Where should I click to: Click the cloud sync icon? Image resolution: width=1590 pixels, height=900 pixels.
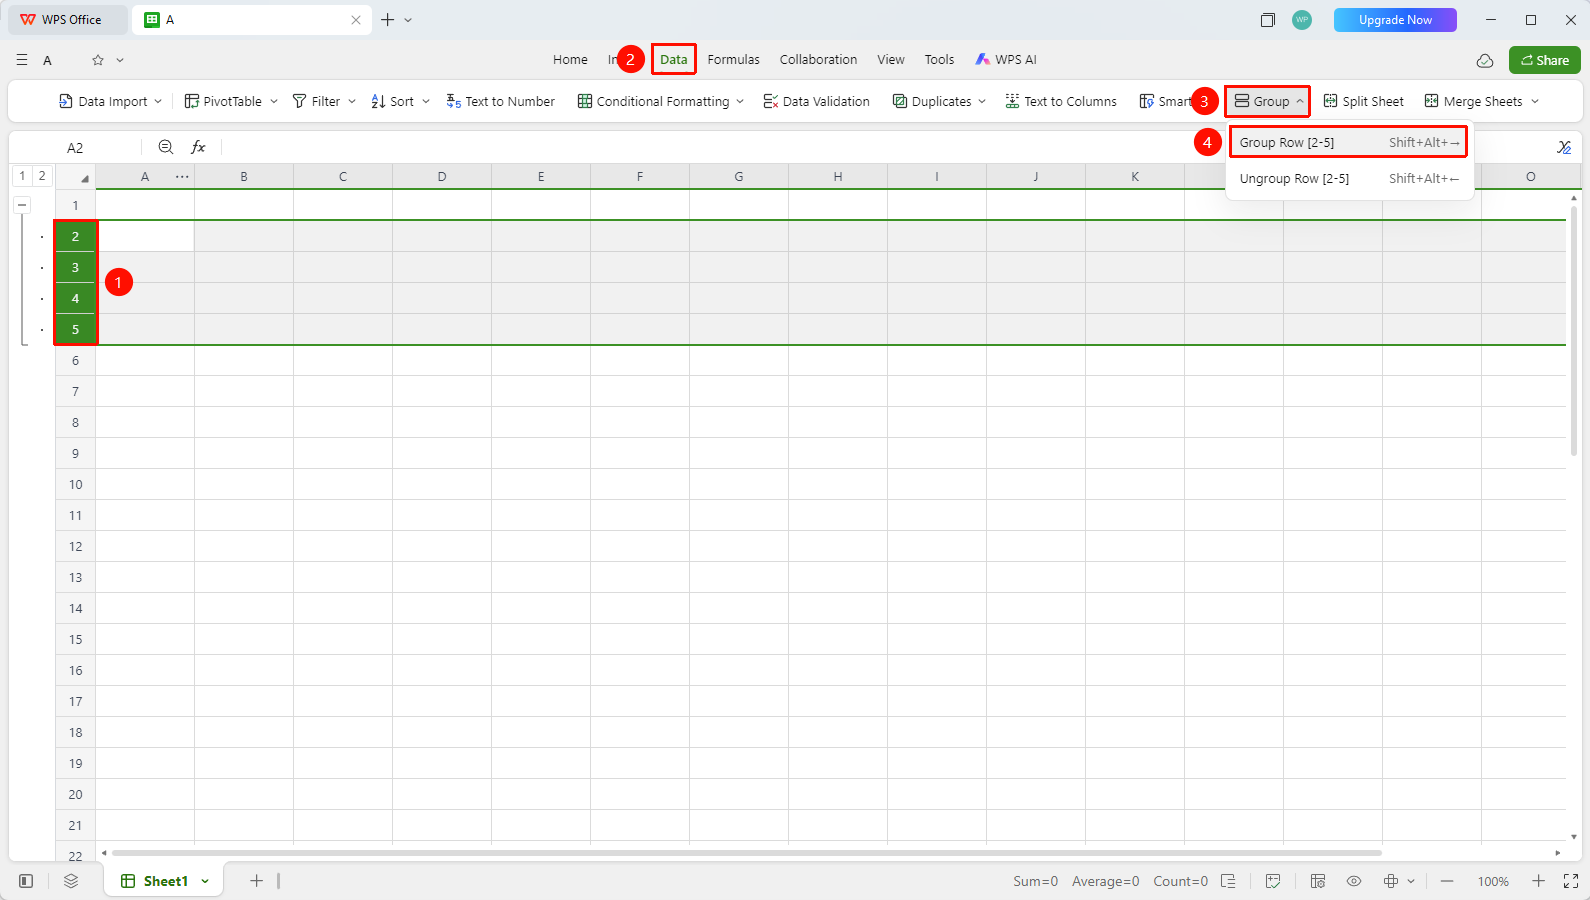click(1485, 60)
